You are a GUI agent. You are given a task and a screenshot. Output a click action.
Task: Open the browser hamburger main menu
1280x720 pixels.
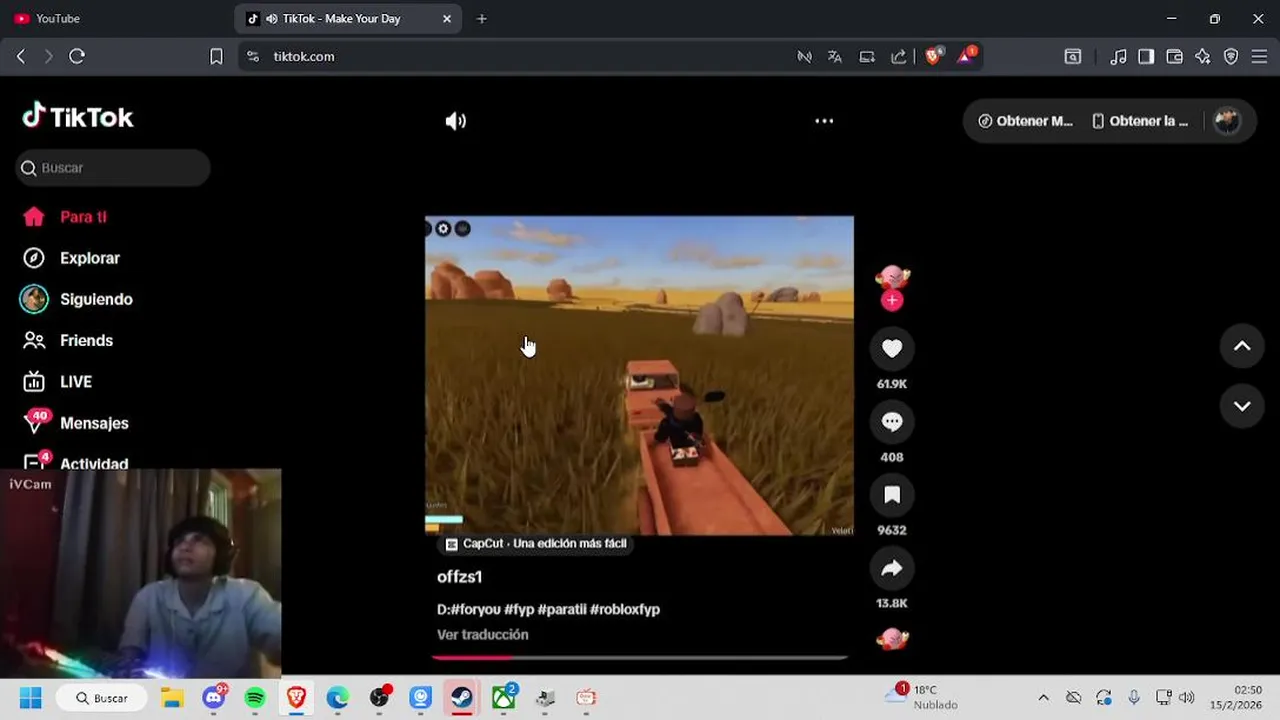click(x=1259, y=57)
